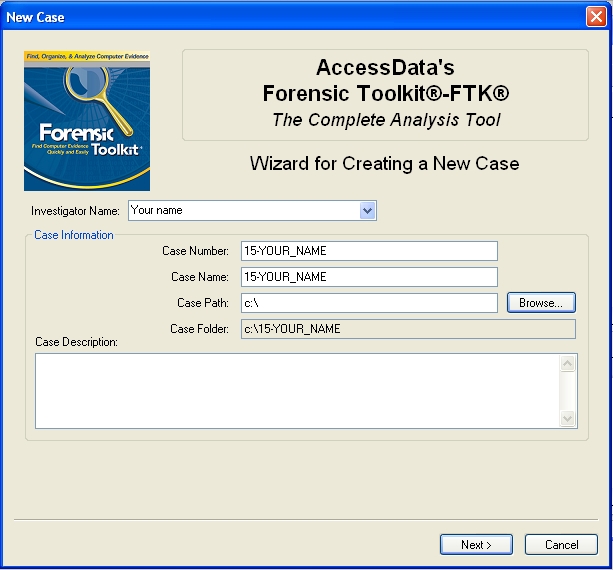Click The Complete Analysis Tool subtitle
613x570 pixels.
386,120
